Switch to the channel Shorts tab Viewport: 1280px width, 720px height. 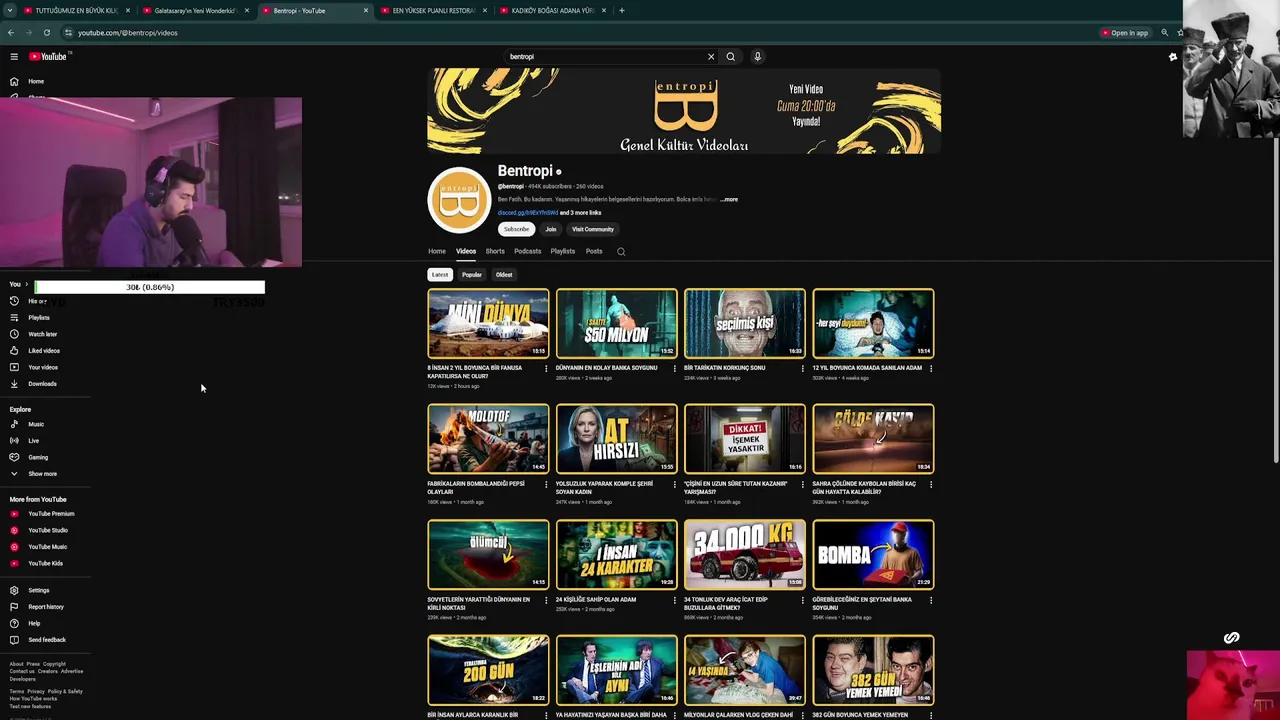(x=495, y=252)
